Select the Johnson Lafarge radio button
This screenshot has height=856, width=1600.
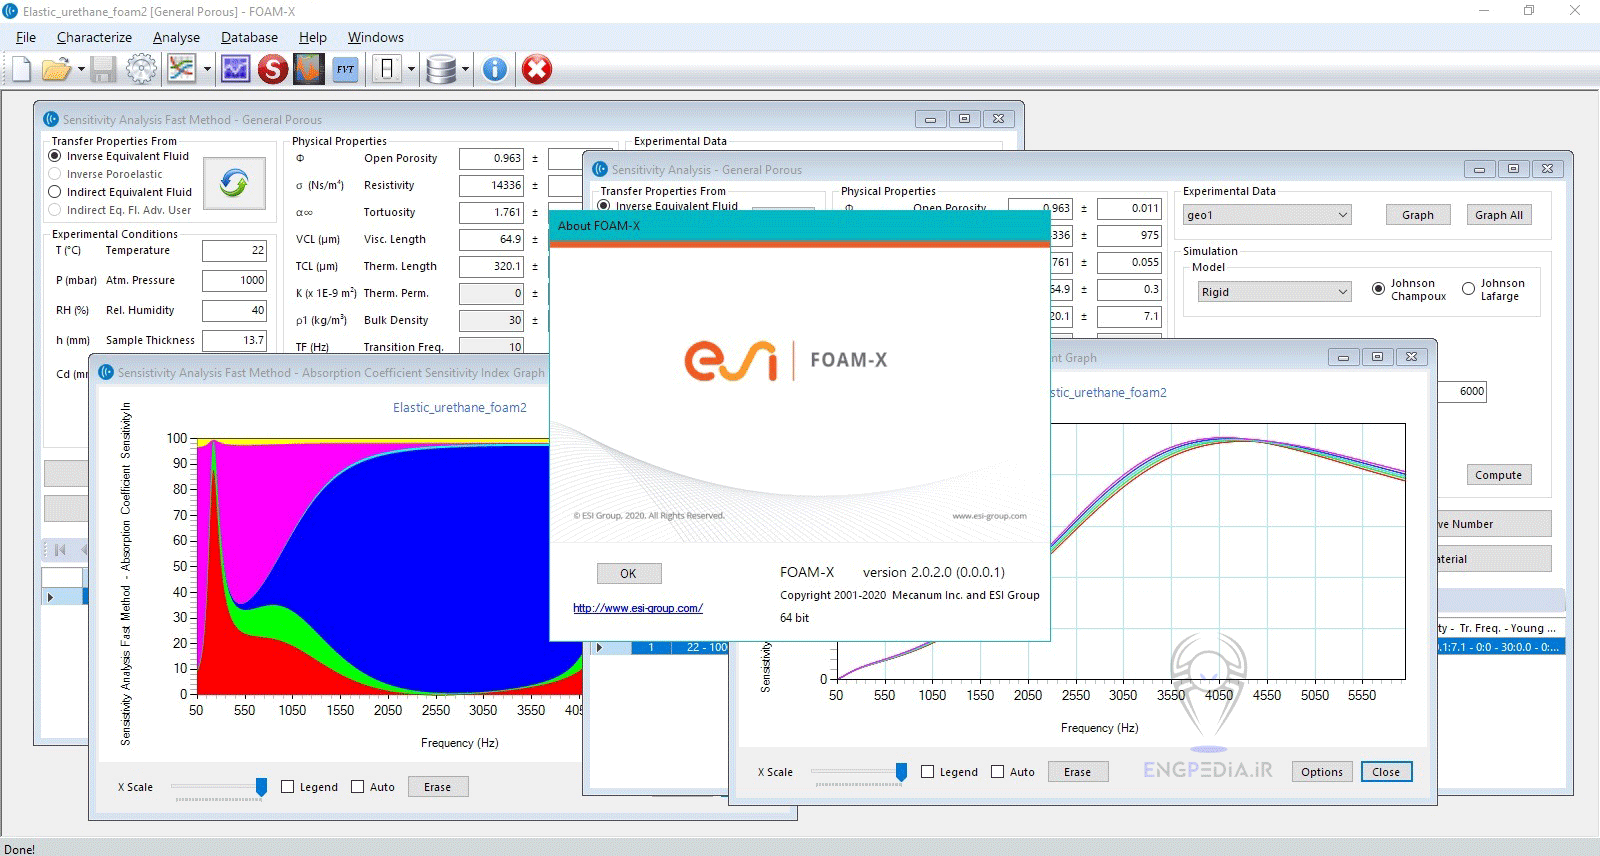coord(1468,289)
